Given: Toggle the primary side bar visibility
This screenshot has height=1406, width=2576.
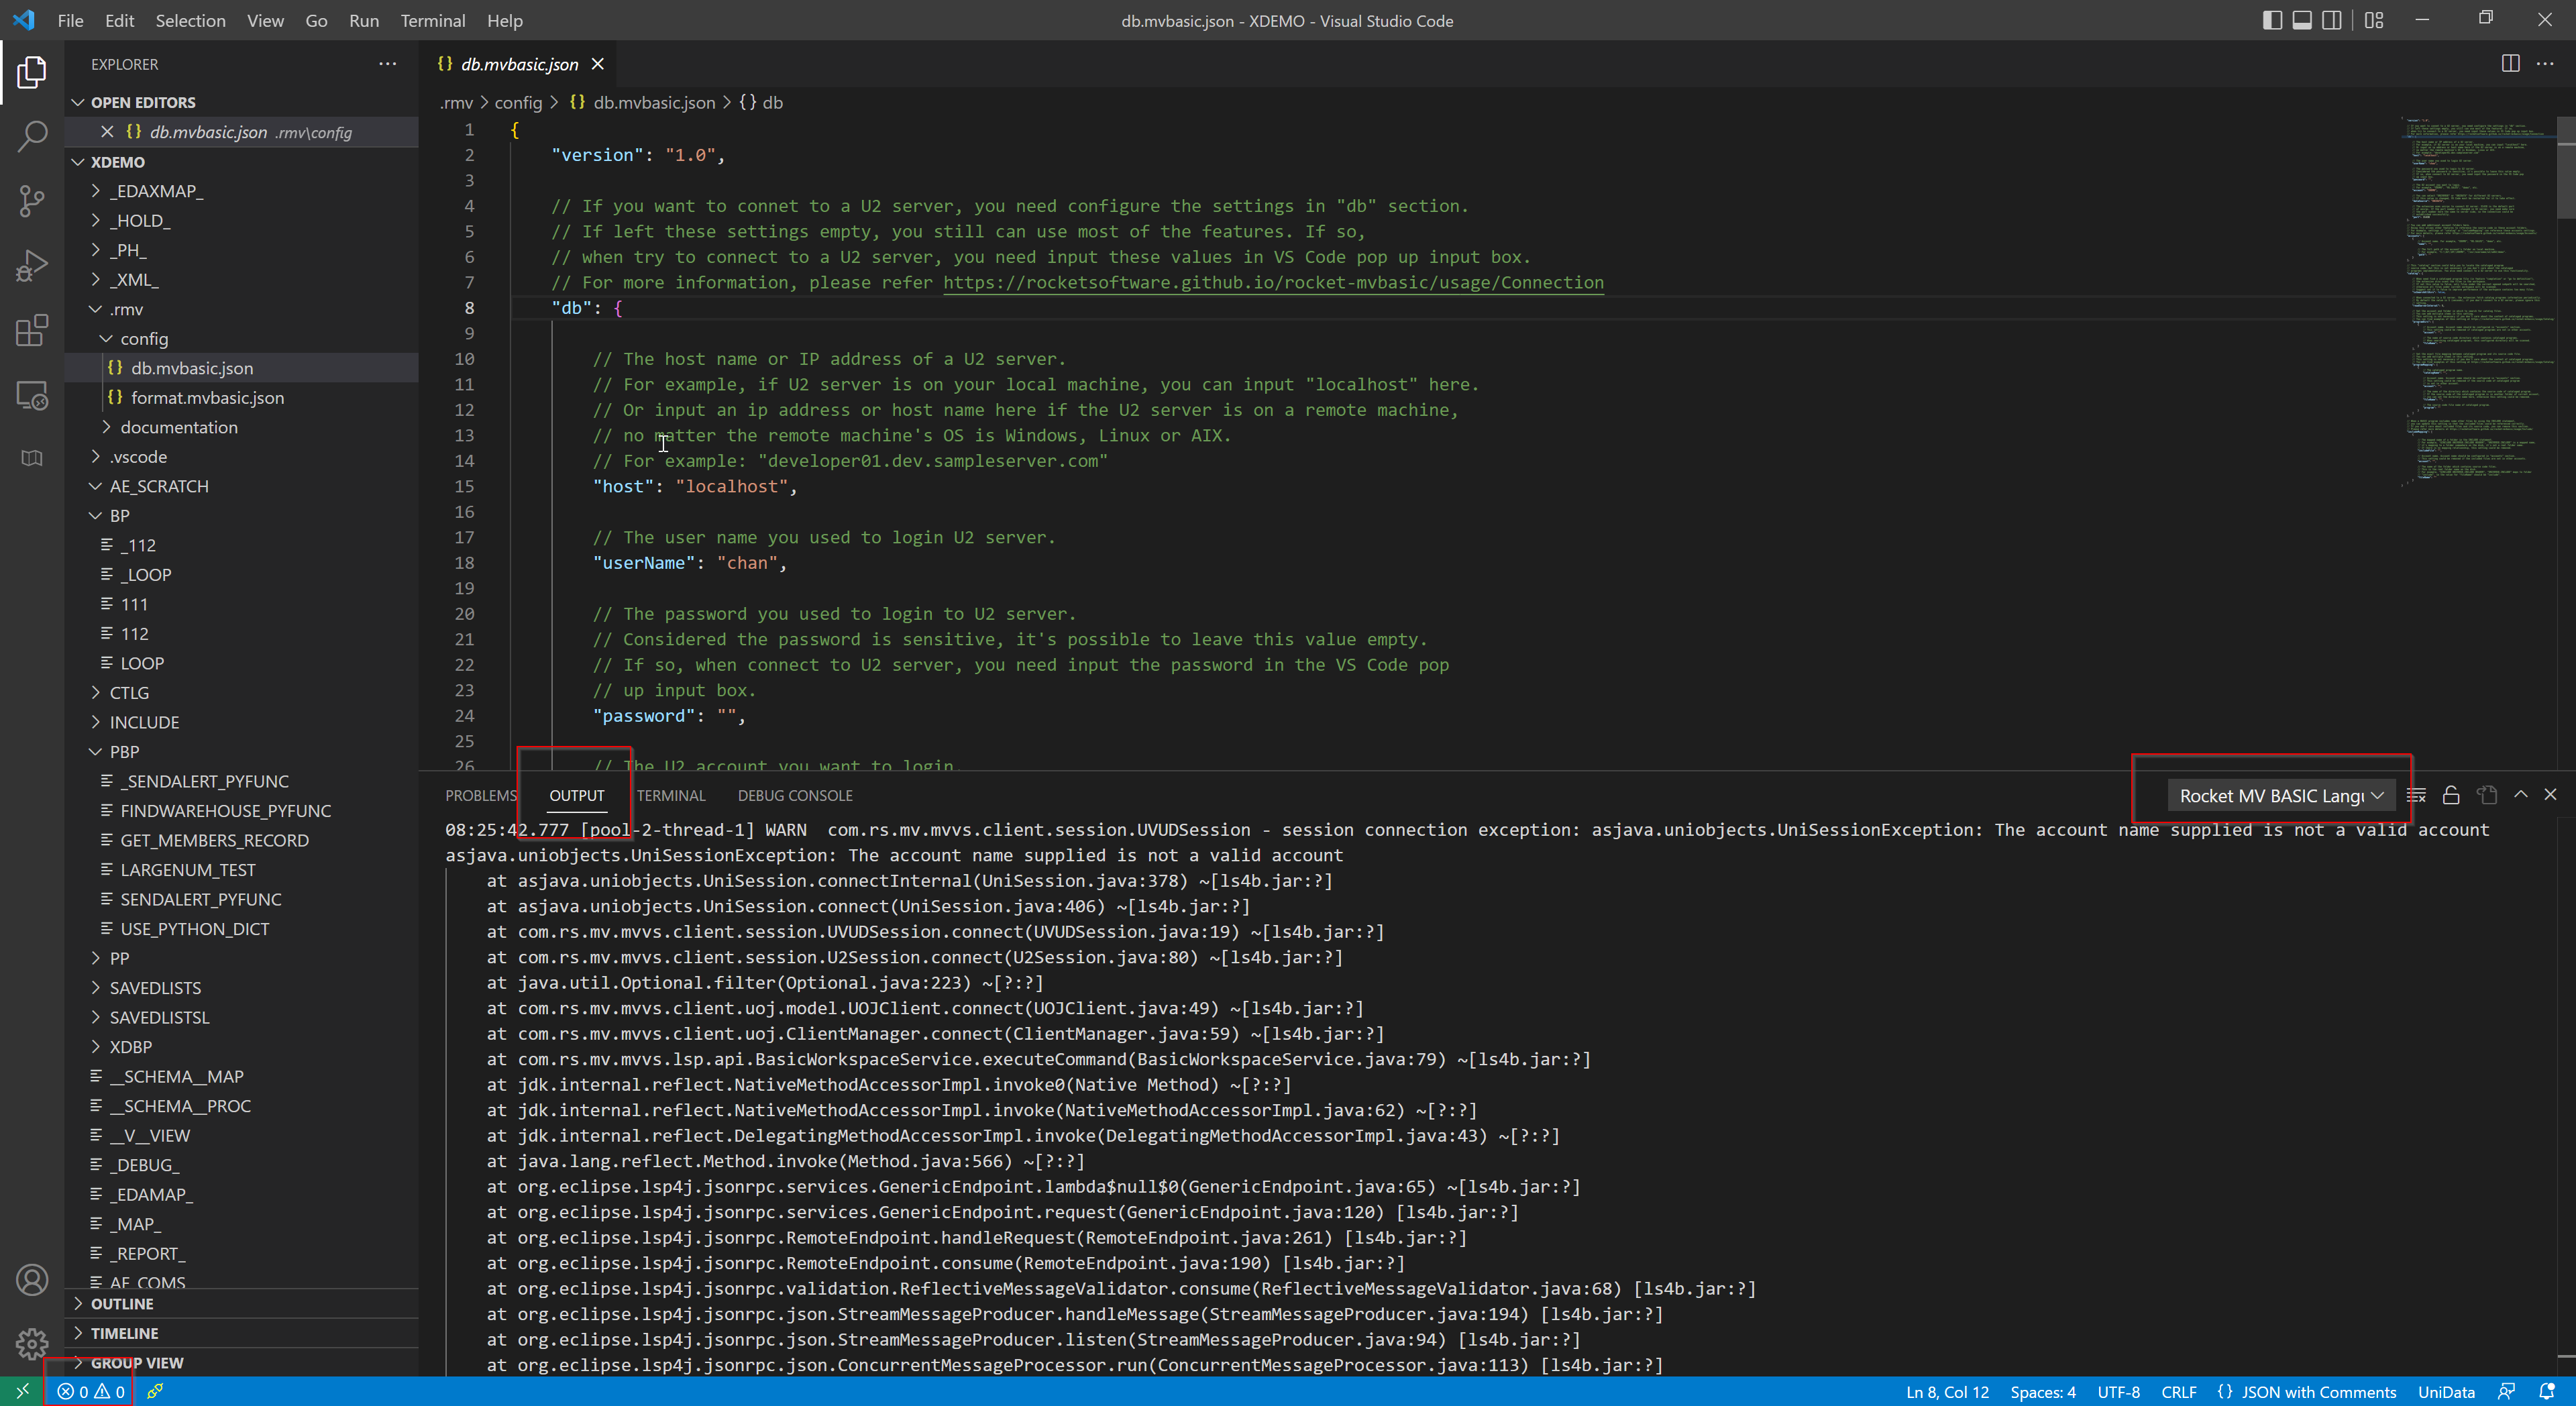Looking at the screenshot, I should pyautogui.click(x=2272, y=19).
